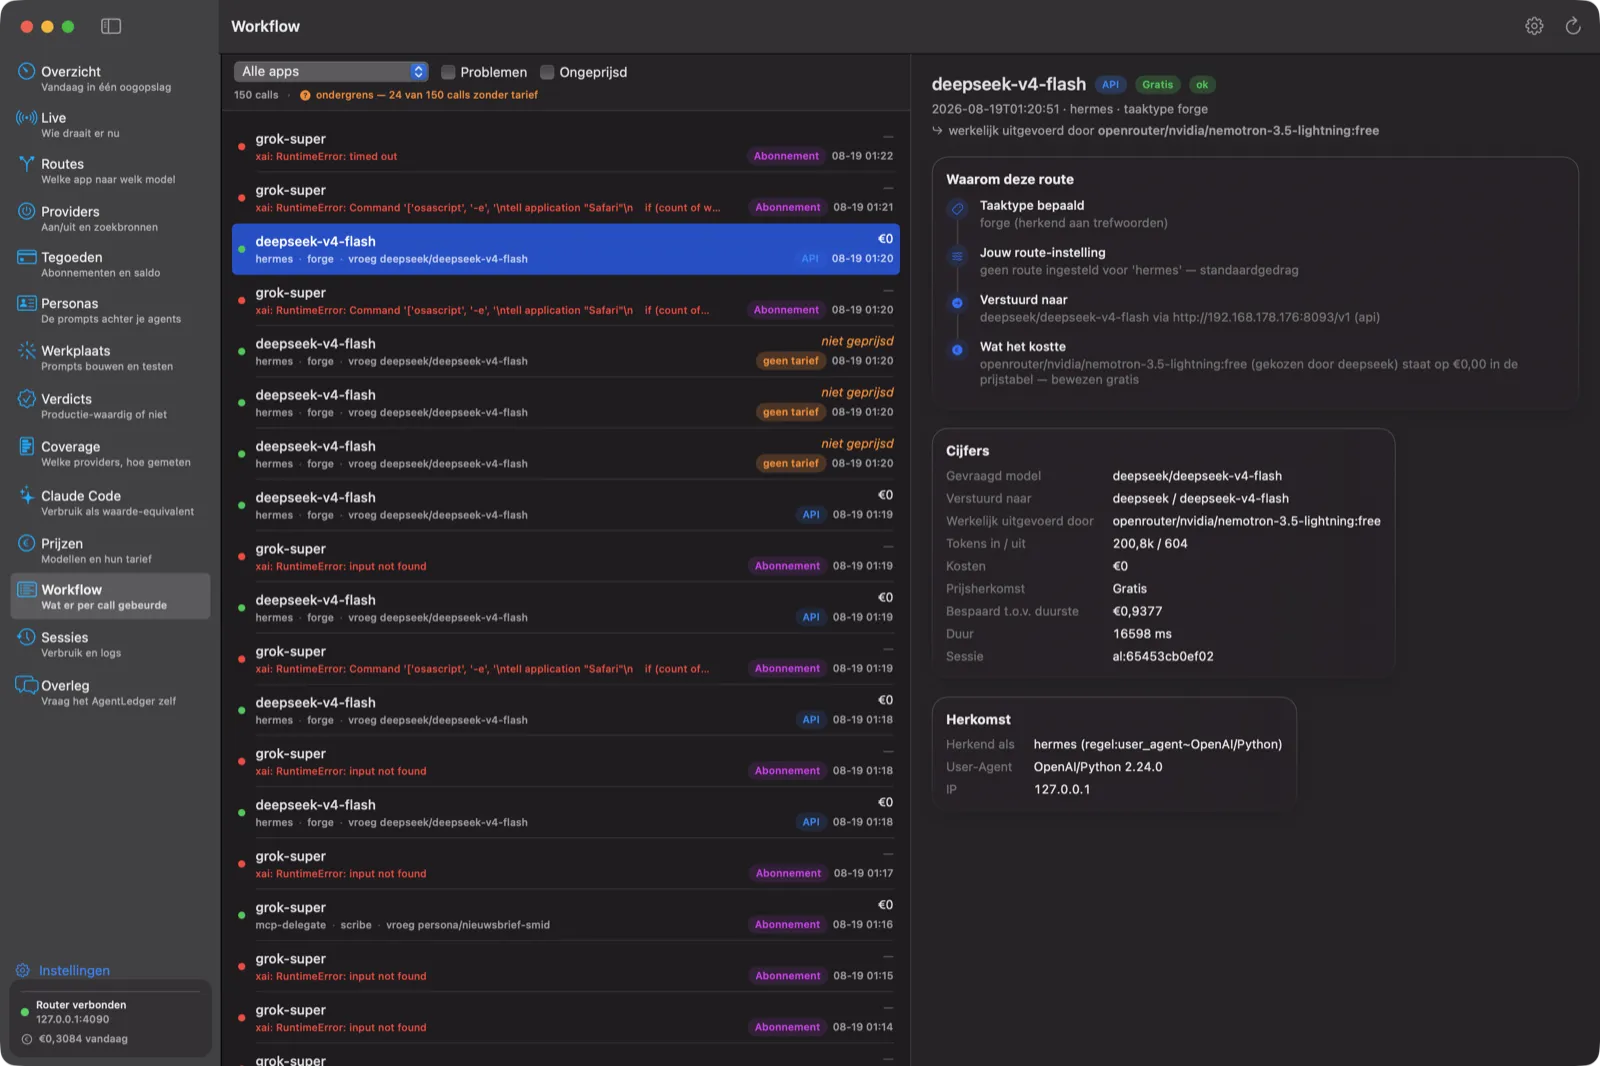Viewport: 1600px width, 1066px height.
Task: Select grok-super call at 08-19 01:14
Action: coord(566,1018)
